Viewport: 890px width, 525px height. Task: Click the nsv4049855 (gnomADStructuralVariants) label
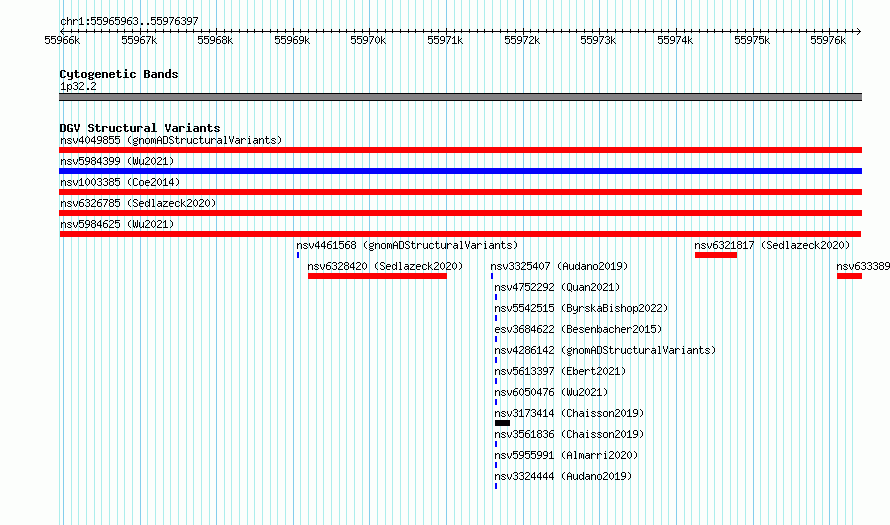(171, 140)
